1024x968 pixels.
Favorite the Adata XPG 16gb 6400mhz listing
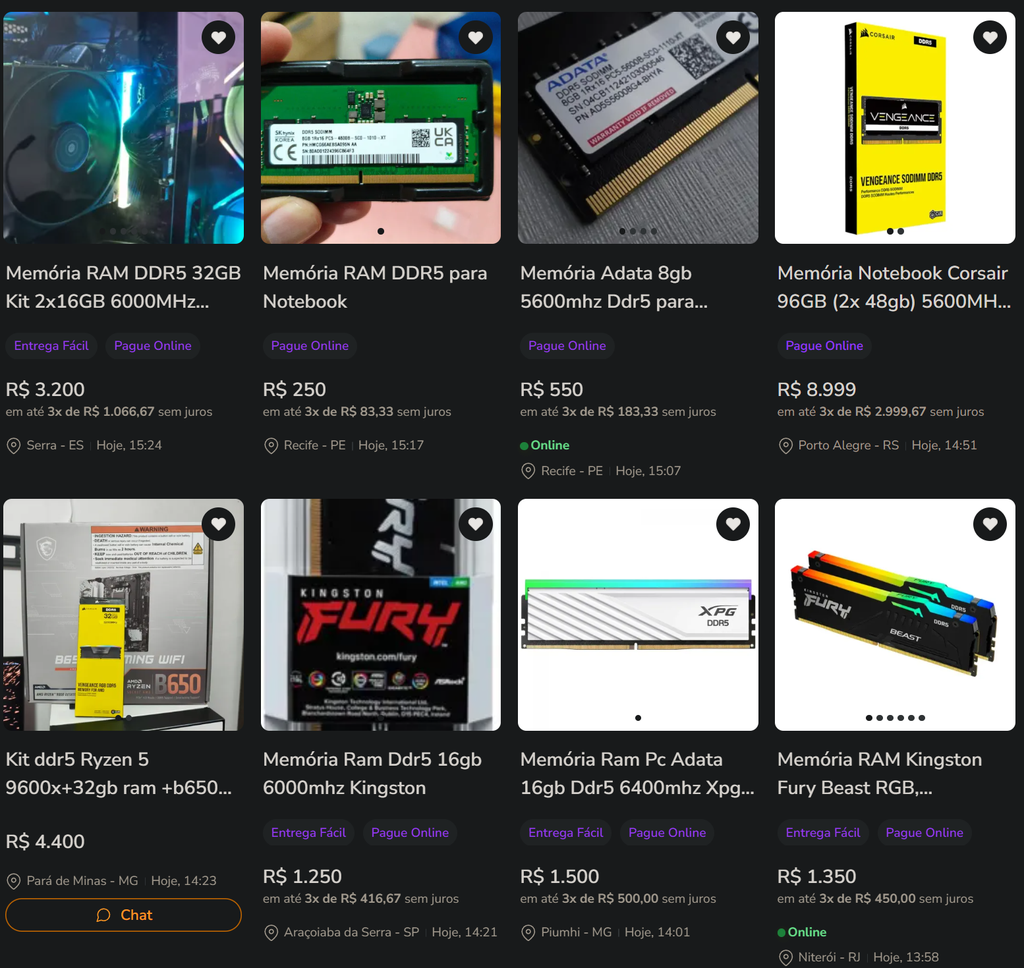pyautogui.click(x=733, y=524)
